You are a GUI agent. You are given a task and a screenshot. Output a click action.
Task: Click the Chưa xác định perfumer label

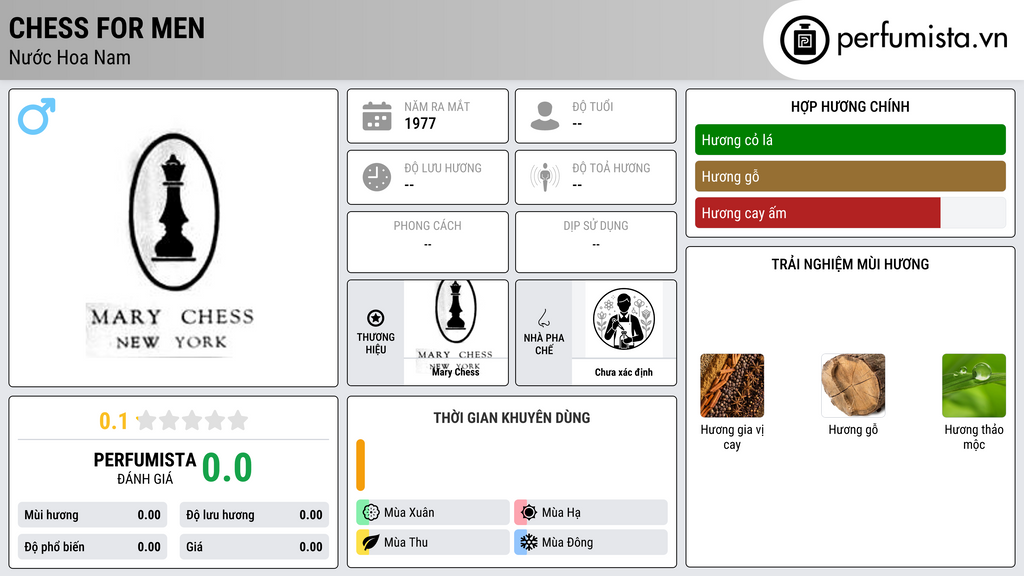coord(624,372)
